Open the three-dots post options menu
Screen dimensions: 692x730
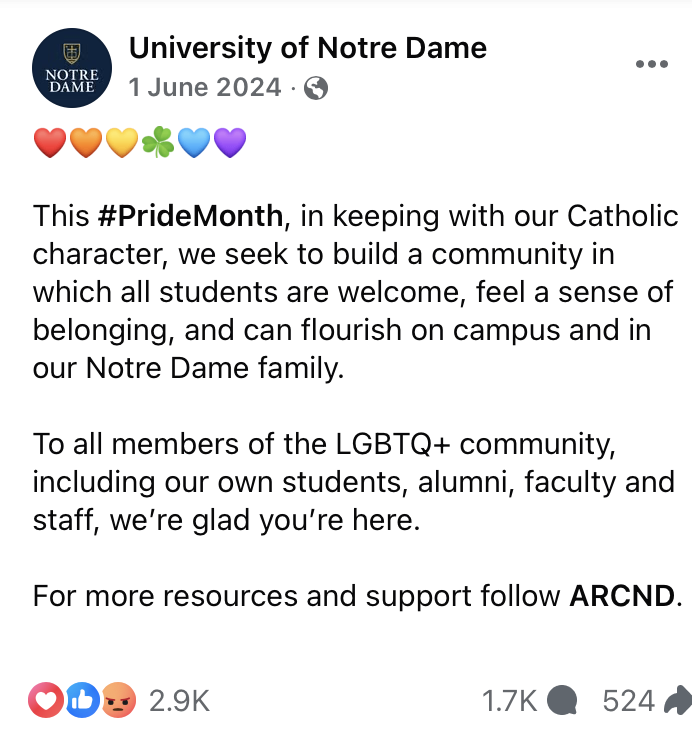tap(651, 65)
